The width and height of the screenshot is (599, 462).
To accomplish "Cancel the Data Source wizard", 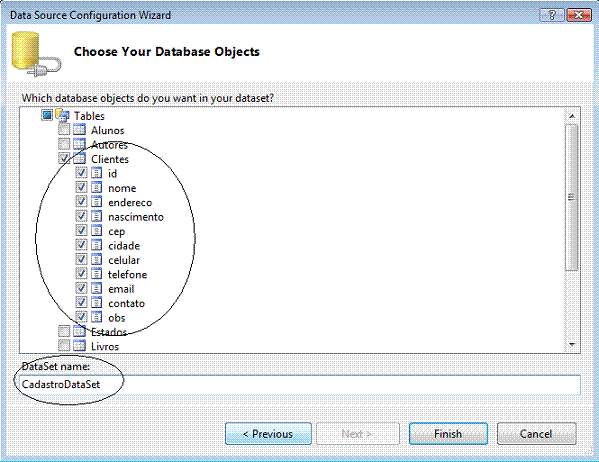I will tap(536, 434).
